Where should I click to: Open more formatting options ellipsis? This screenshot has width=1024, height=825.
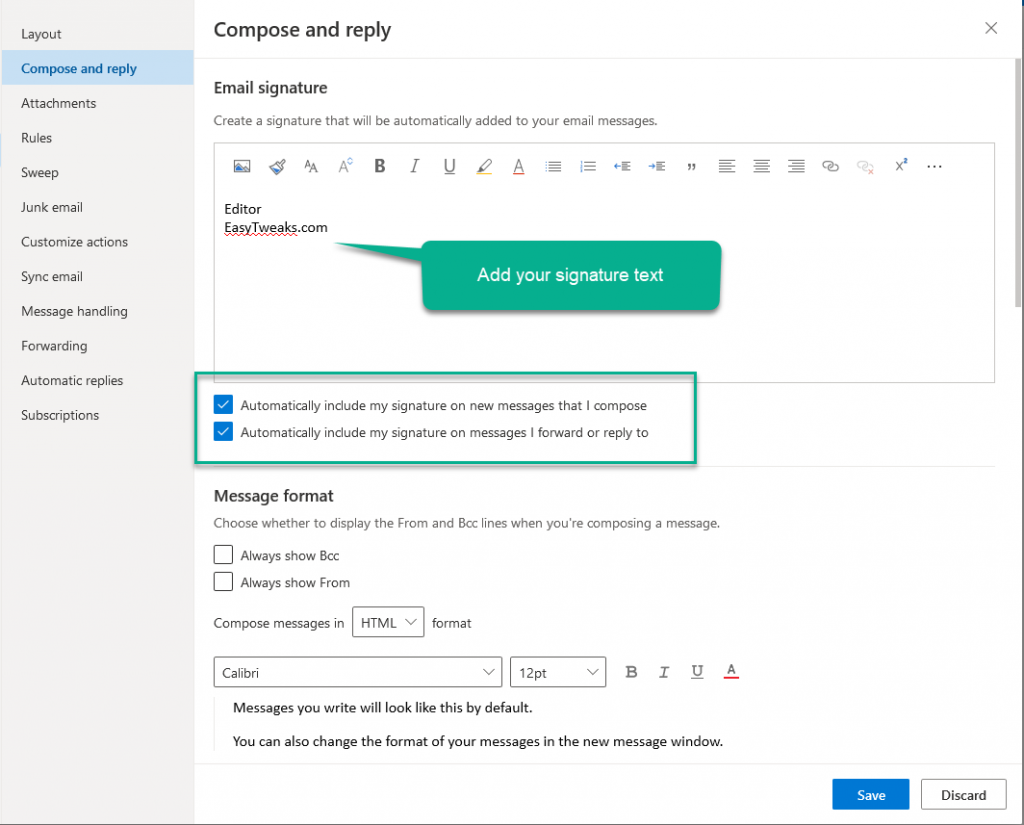click(935, 167)
